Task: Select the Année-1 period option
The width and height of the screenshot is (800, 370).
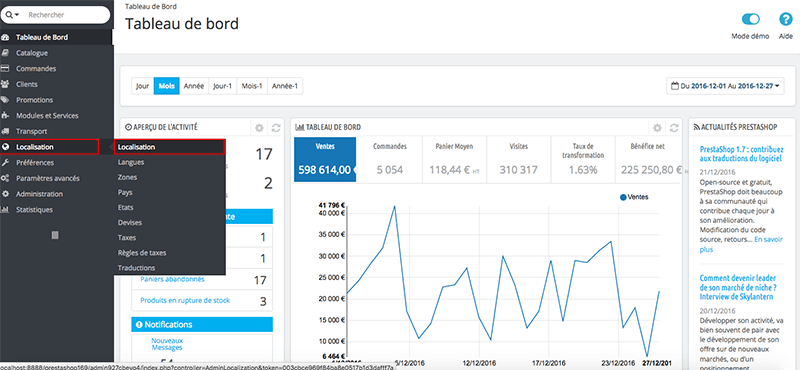Action: point(285,86)
